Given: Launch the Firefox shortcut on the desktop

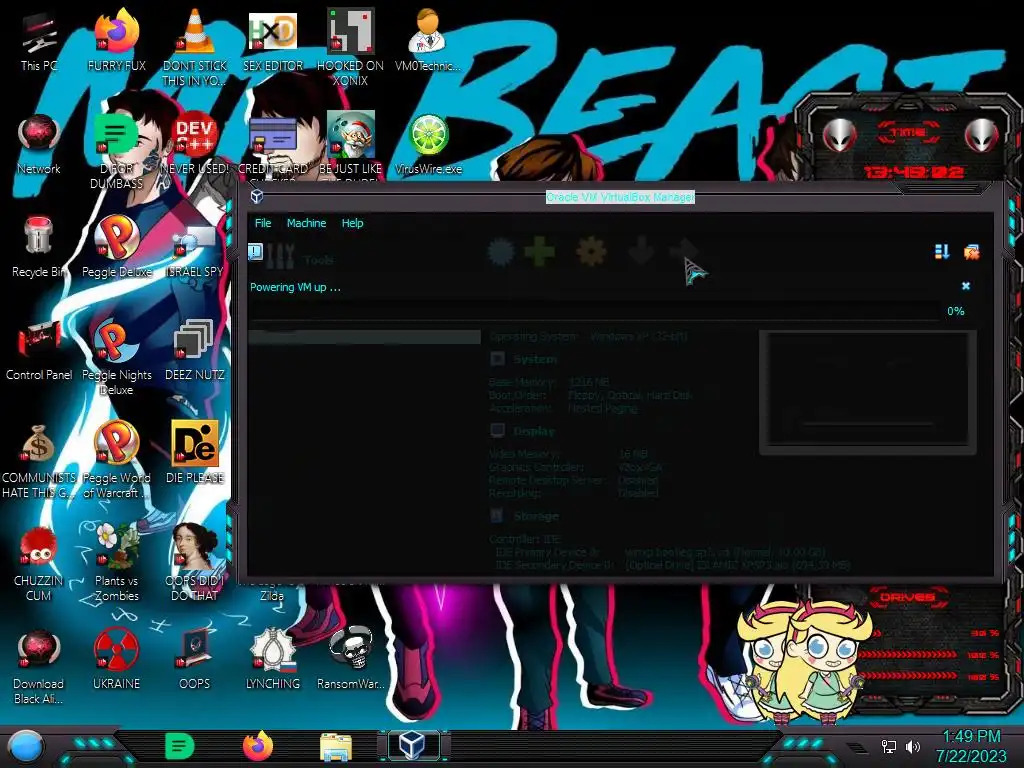Looking at the screenshot, I should pyautogui.click(x=116, y=39).
